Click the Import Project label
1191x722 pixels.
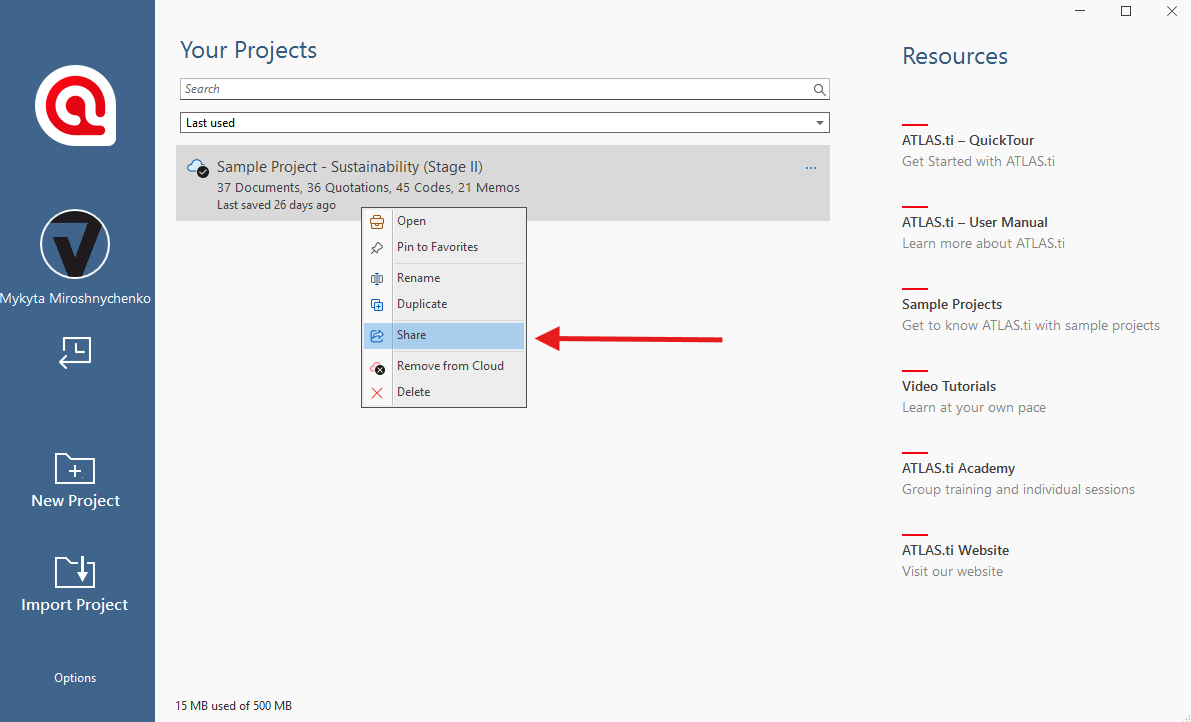[x=74, y=604]
